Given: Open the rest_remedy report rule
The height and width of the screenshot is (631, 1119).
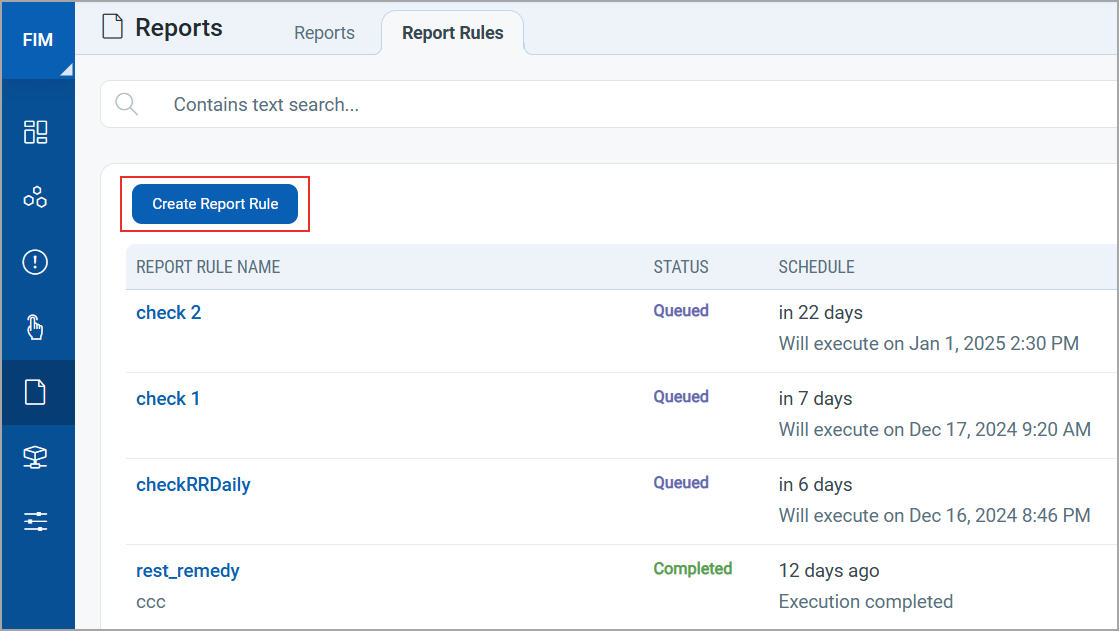Looking at the screenshot, I should click(188, 571).
